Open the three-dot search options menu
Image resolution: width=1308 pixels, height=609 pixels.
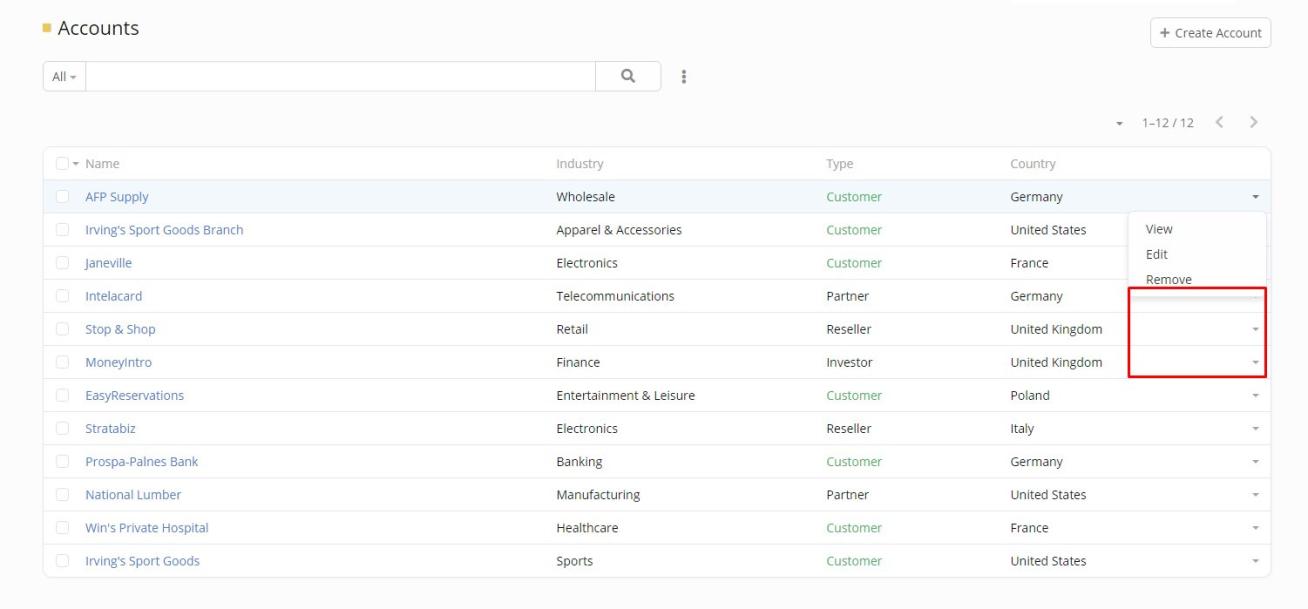click(684, 77)
